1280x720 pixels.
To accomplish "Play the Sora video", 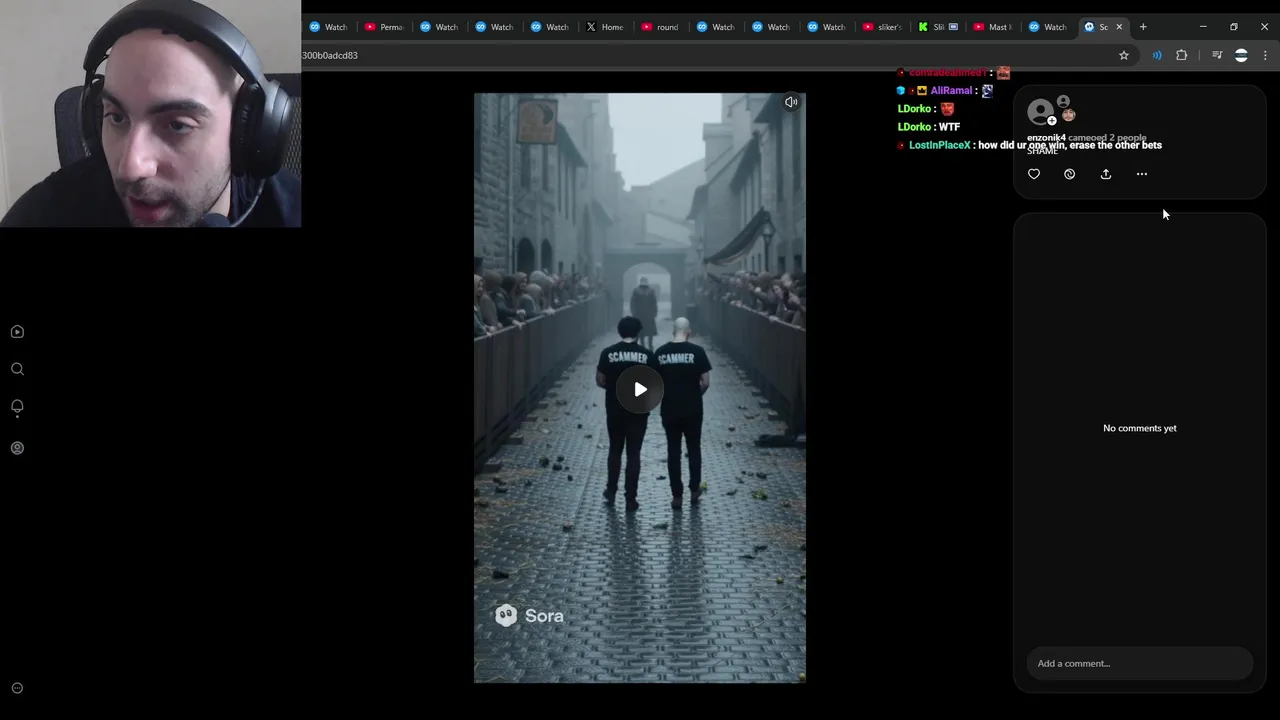I will [640, 389].
